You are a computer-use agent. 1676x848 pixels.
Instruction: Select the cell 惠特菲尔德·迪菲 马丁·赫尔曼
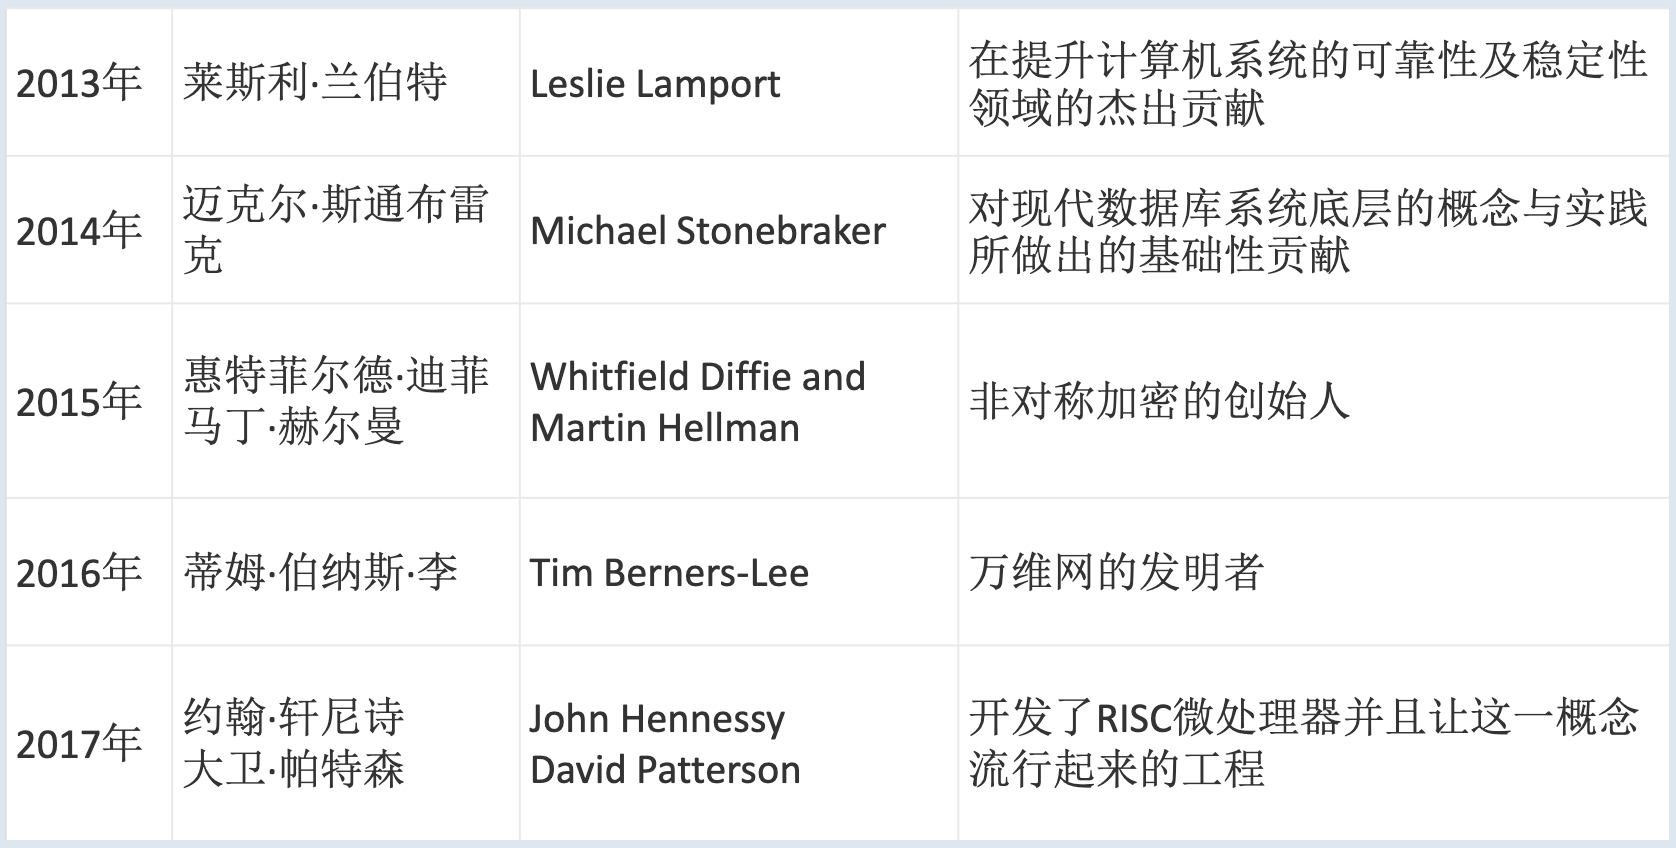point(346,401)
